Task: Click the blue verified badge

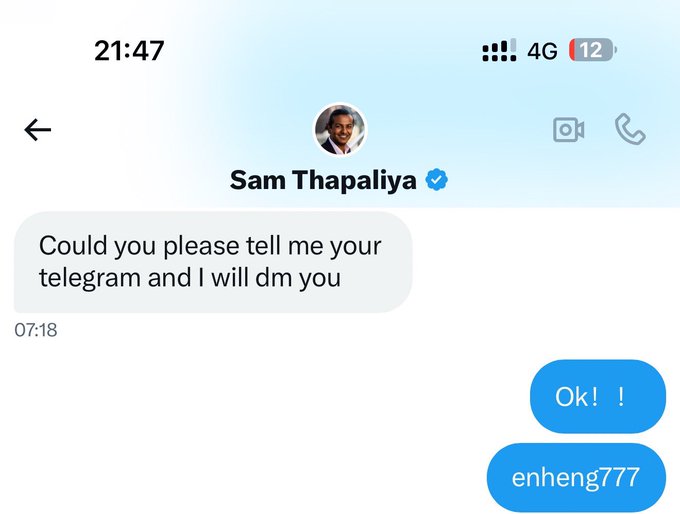Action: (437, 180)
